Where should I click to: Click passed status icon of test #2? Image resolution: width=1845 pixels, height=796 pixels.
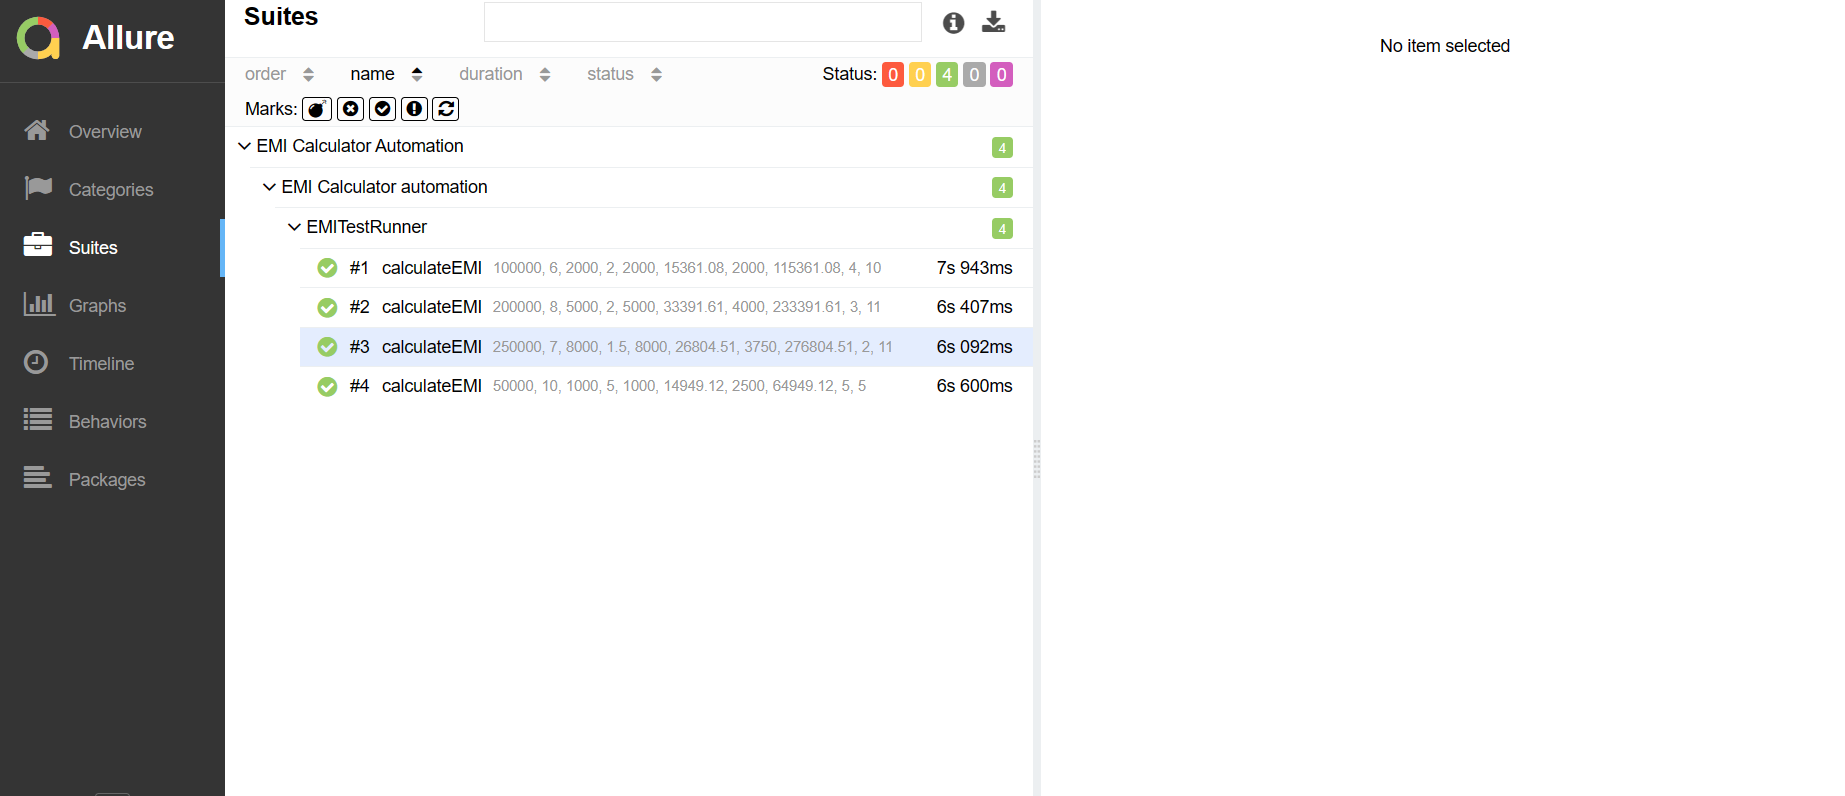[x=327, y=307]
